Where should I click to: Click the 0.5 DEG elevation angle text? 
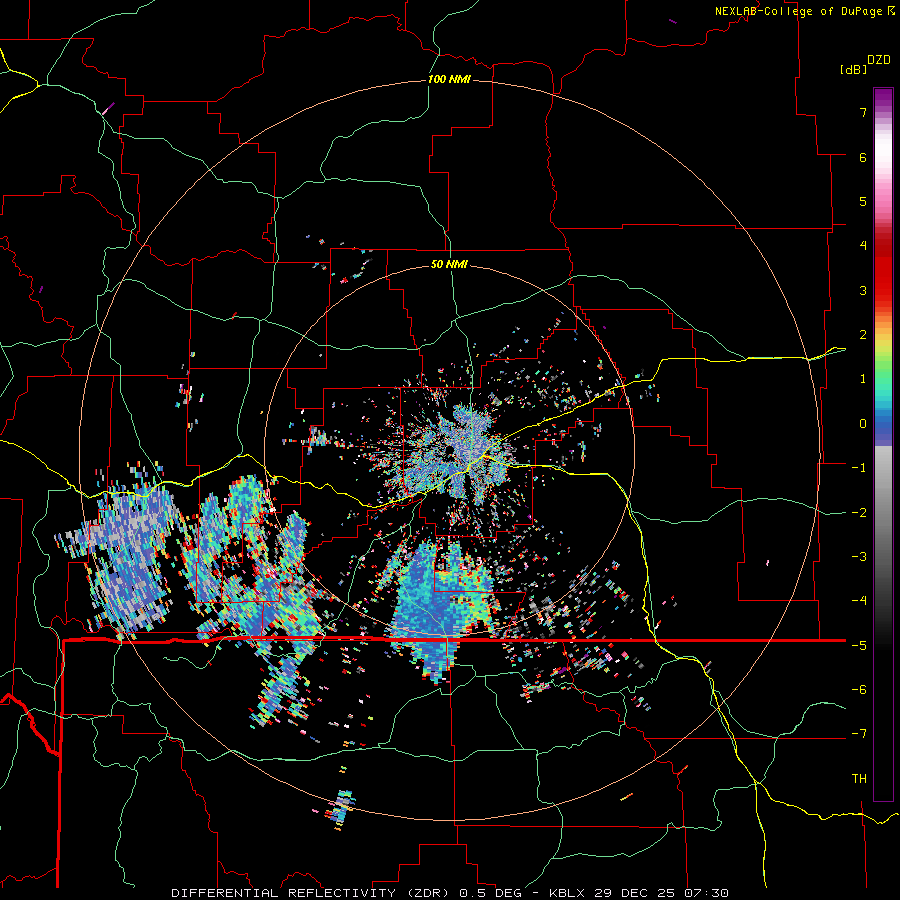(491, 893)
